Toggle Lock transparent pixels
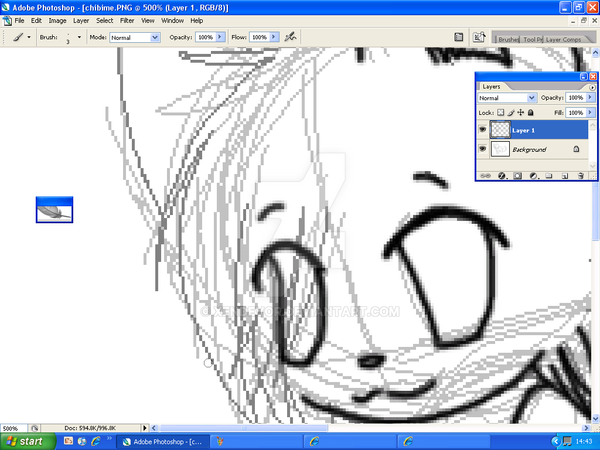The width and height of the screenshot is (600, 450). [501, 112]
